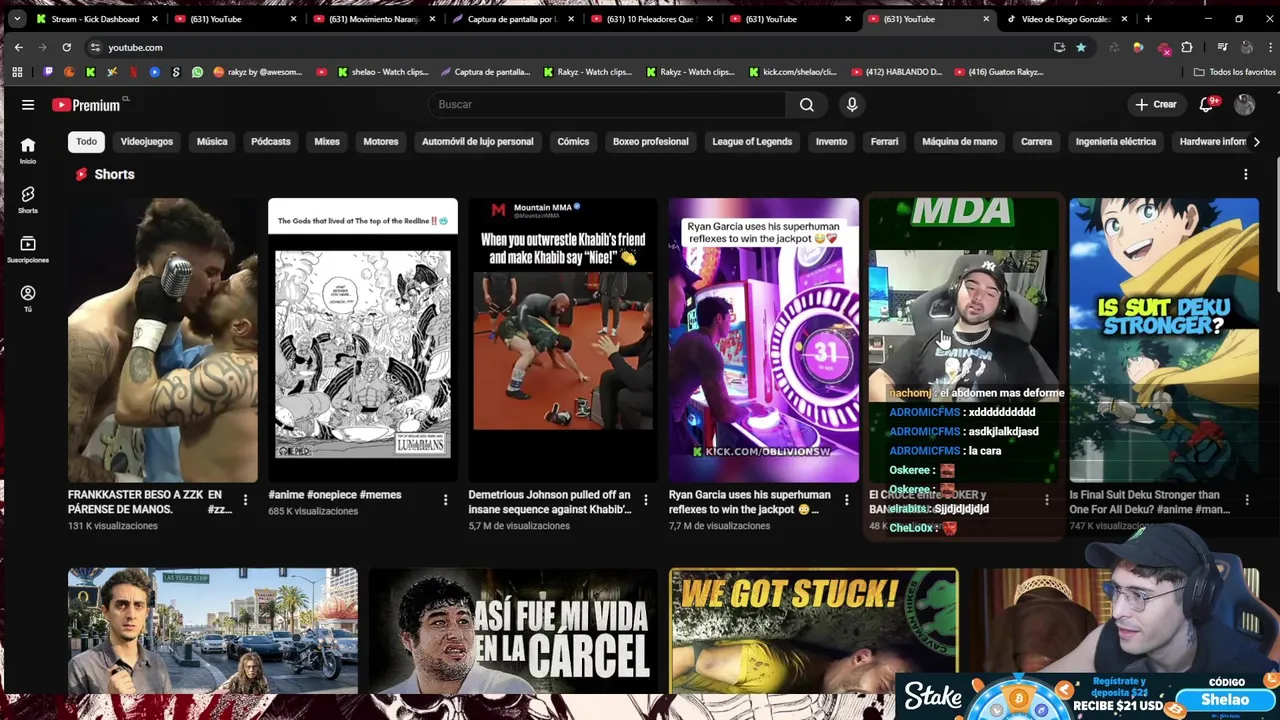
Task: Go back with browser back arrow
Action: pyautogui.click(x=18, y=47)
